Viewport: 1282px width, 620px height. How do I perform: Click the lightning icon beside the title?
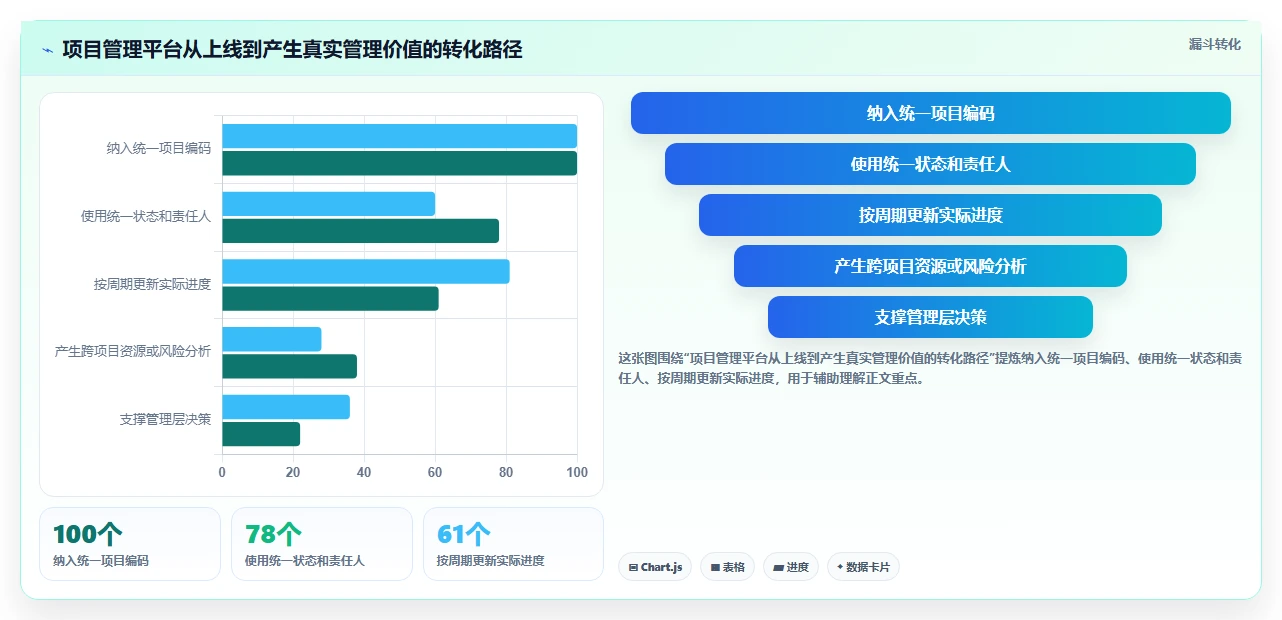pyautogui.click(x=47, y=50)
